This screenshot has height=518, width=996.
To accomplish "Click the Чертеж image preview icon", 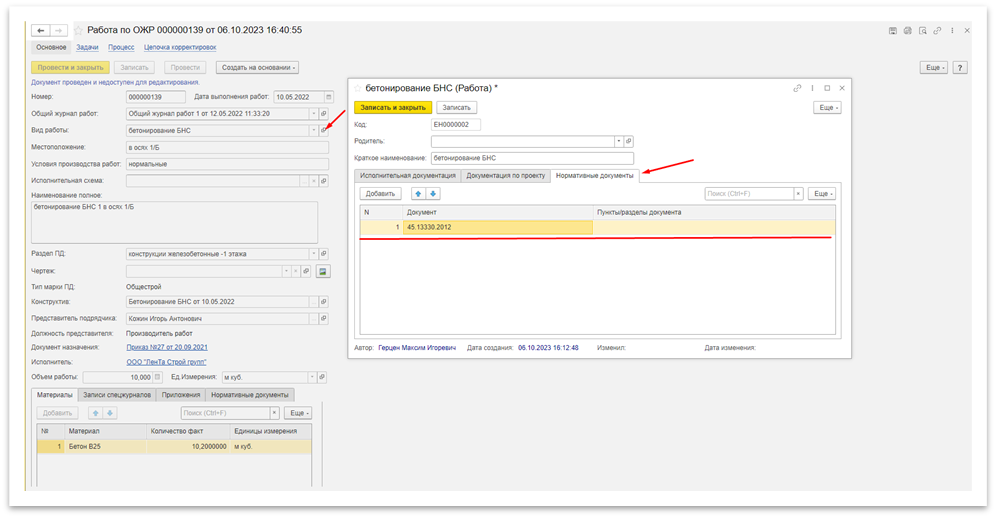I will (323, 271).
